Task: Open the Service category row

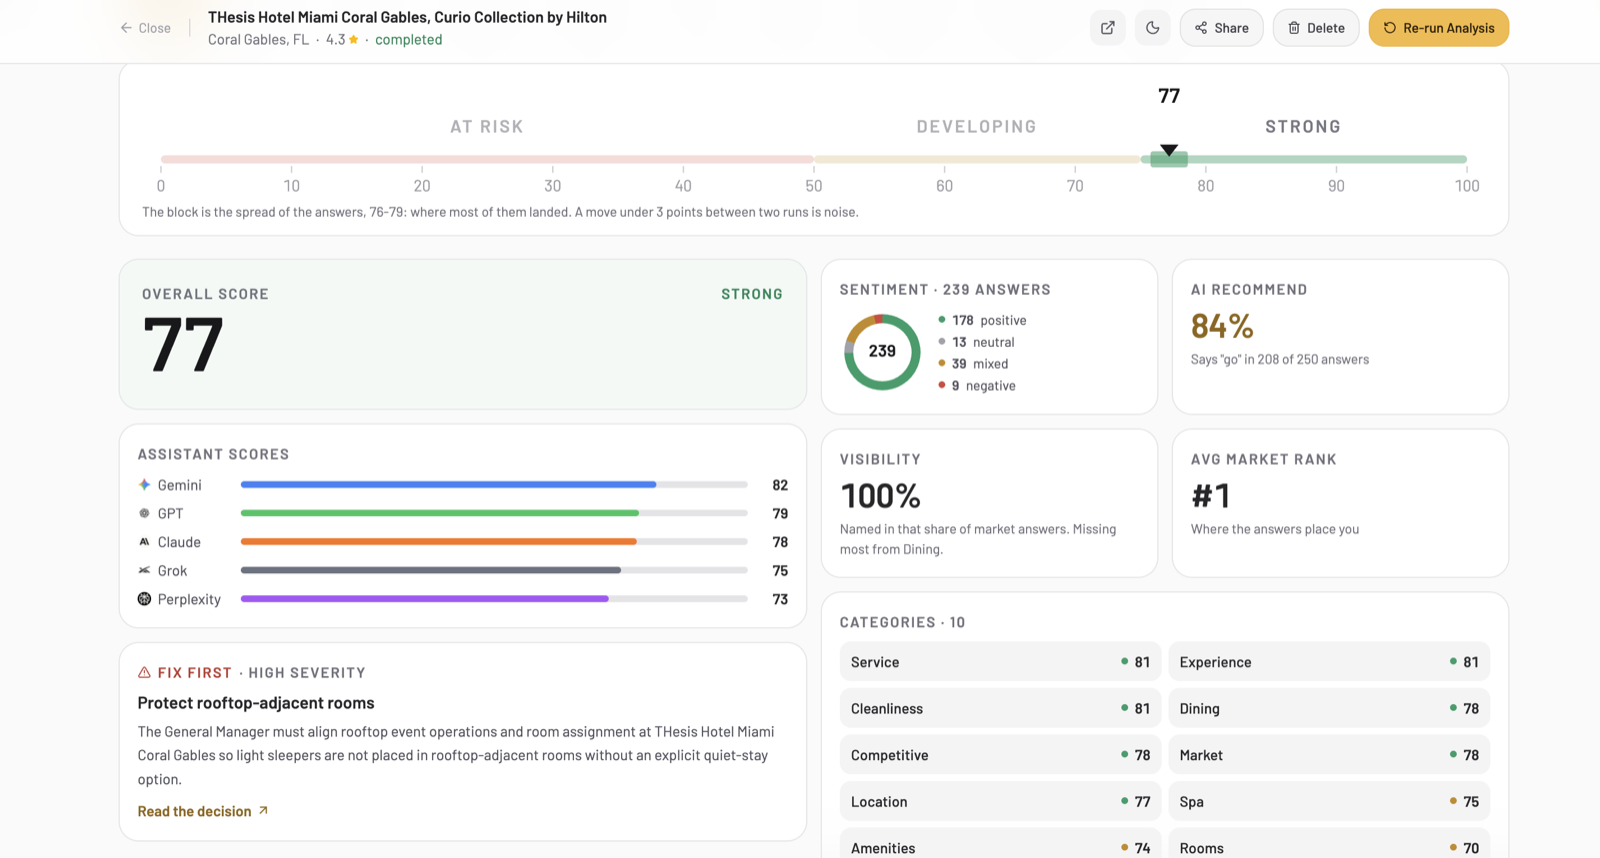Action: [1000, 662]
